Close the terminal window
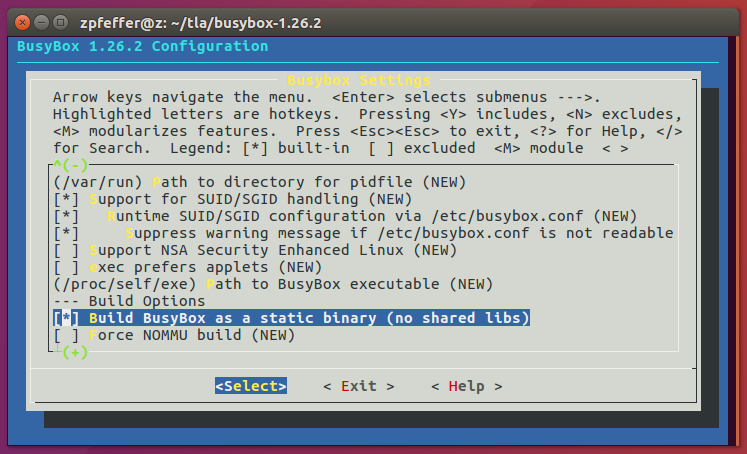 tap(22, 22)
